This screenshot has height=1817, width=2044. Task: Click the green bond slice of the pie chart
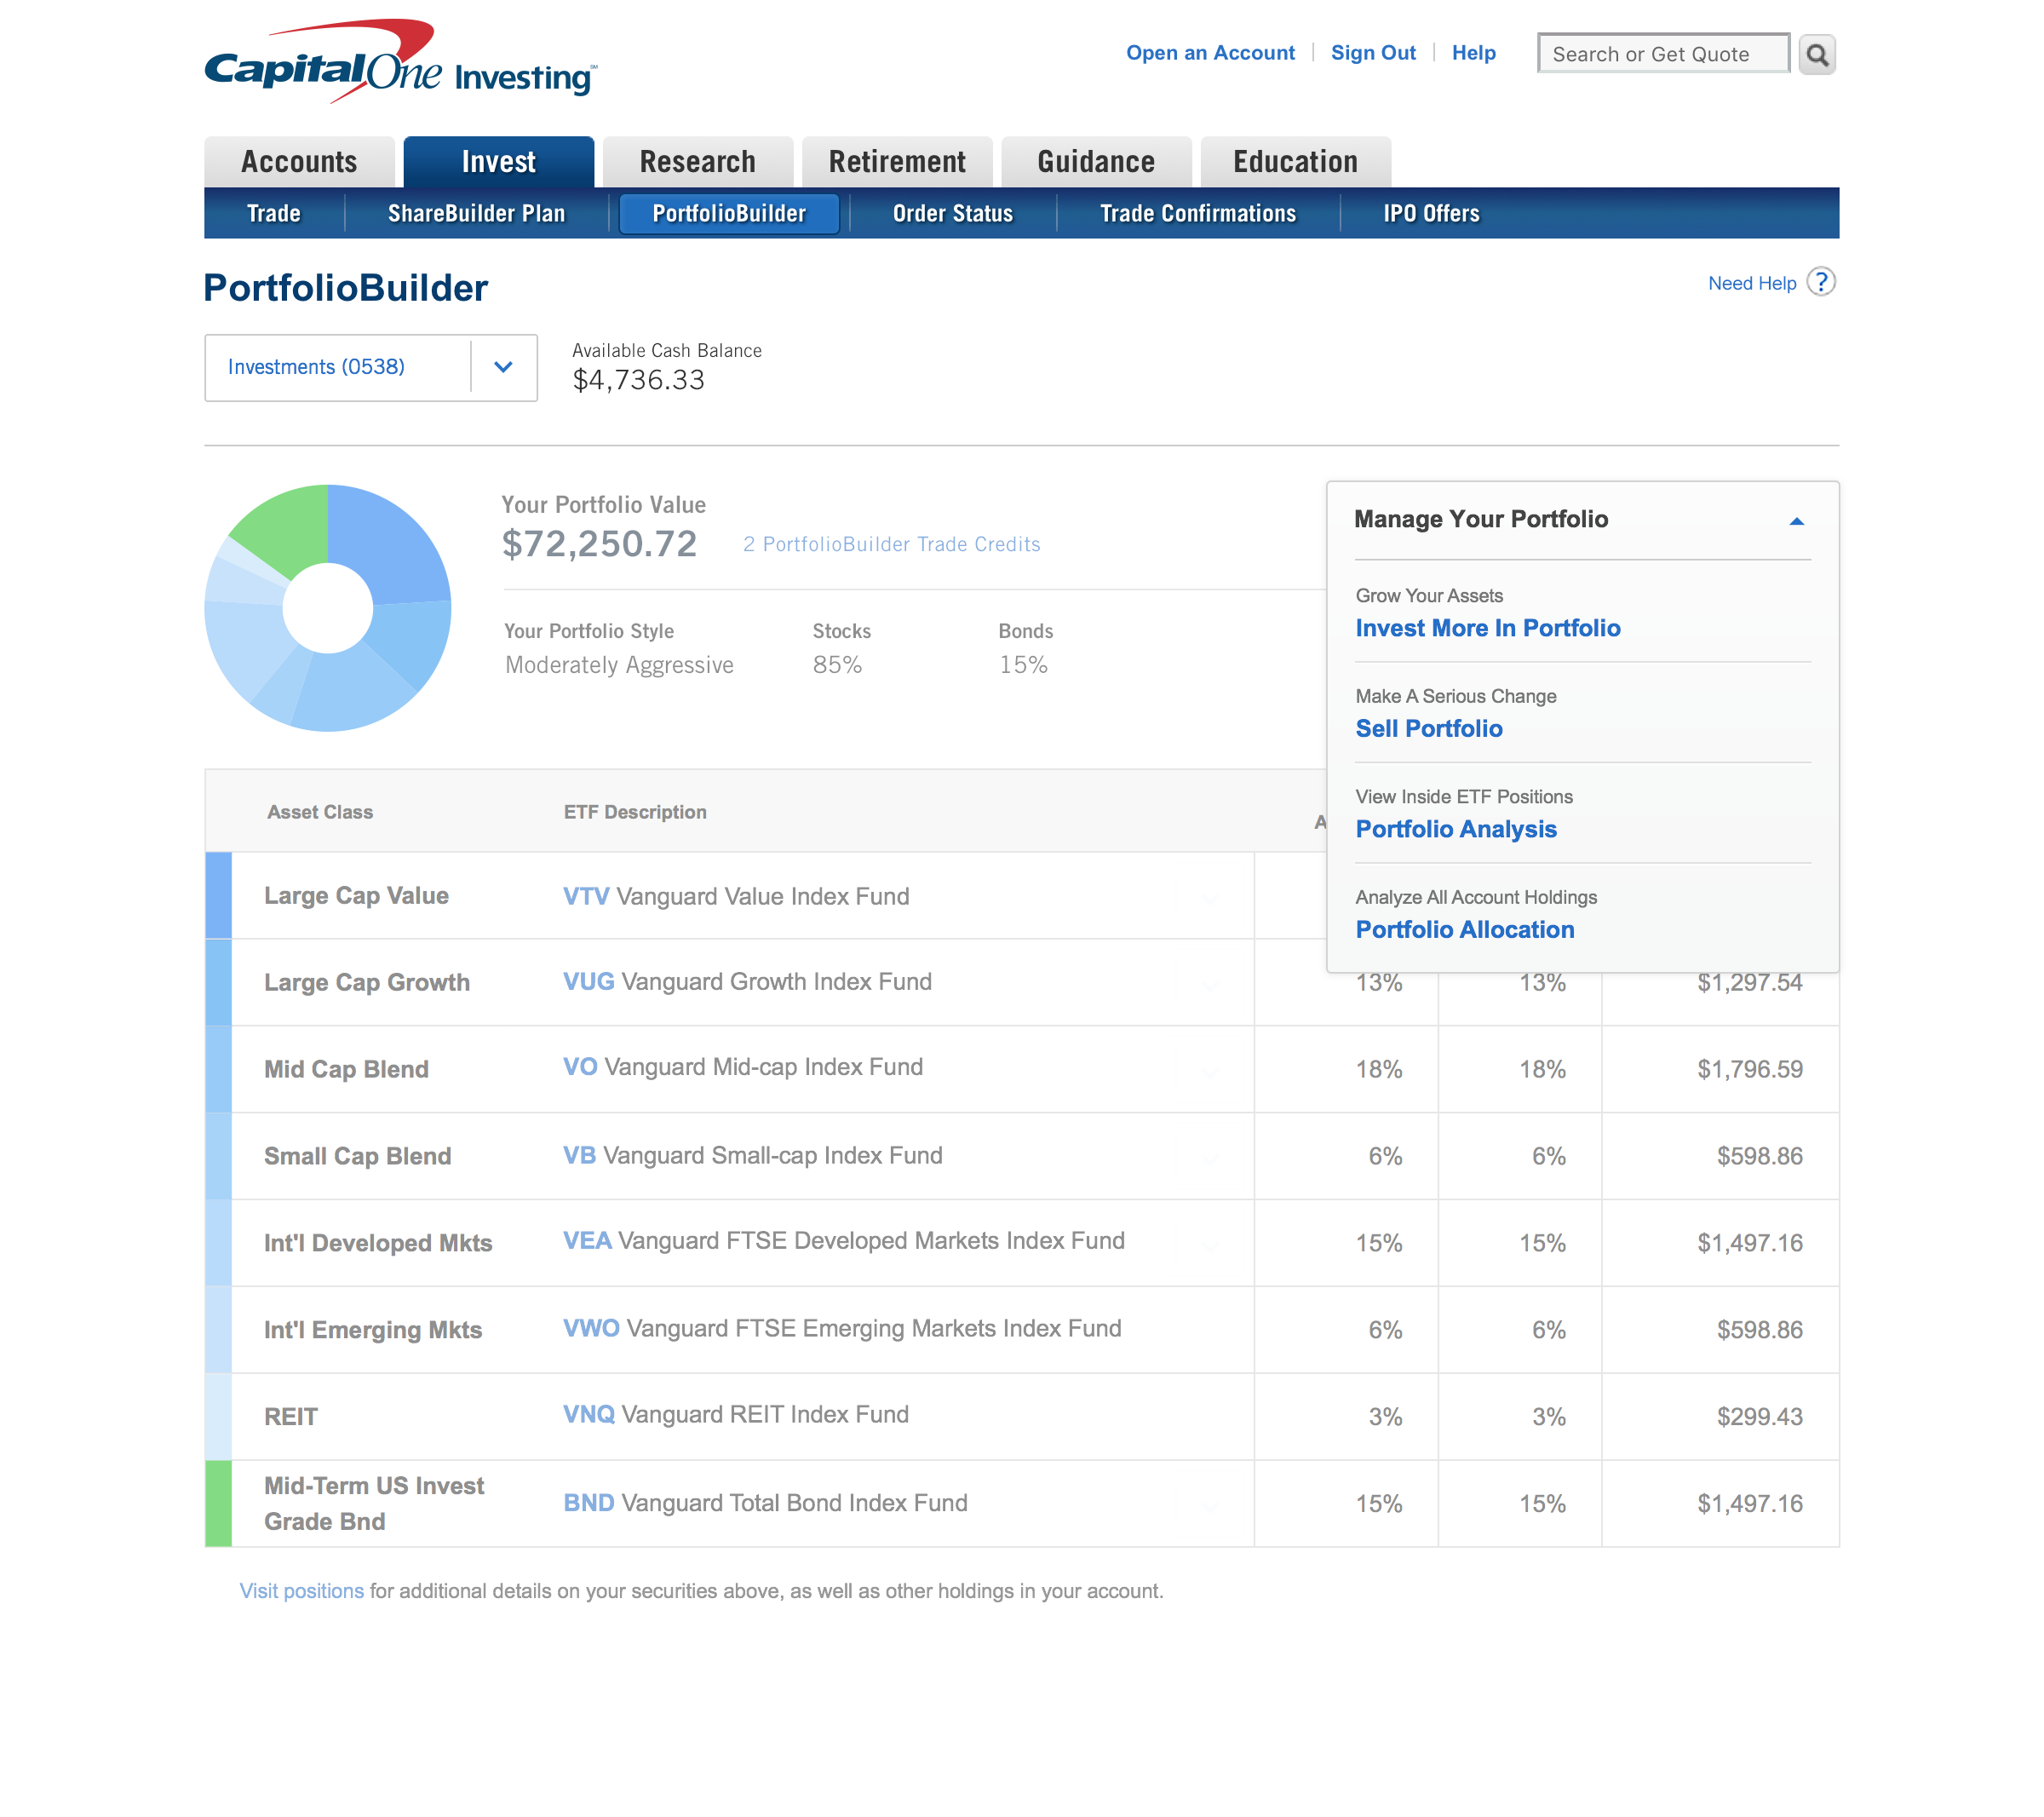[285, 527]
